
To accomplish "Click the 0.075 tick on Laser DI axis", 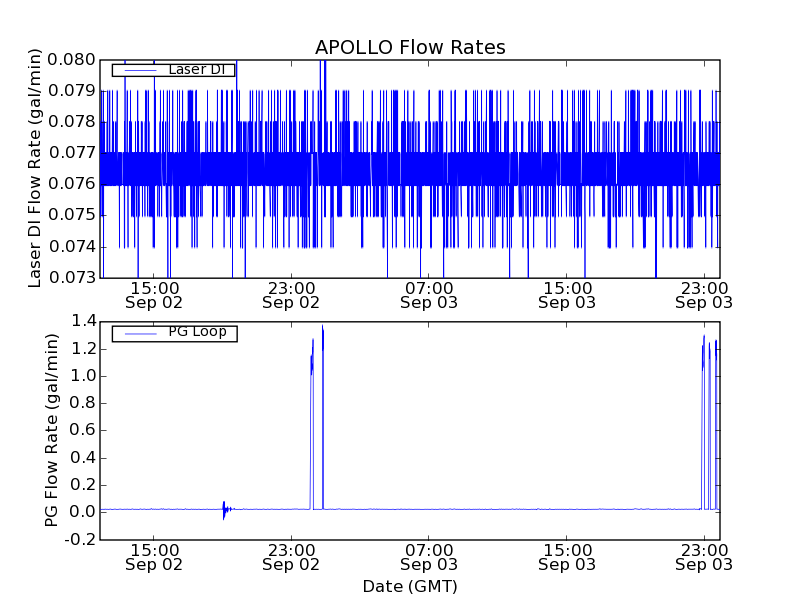I will tap(71, 215).
